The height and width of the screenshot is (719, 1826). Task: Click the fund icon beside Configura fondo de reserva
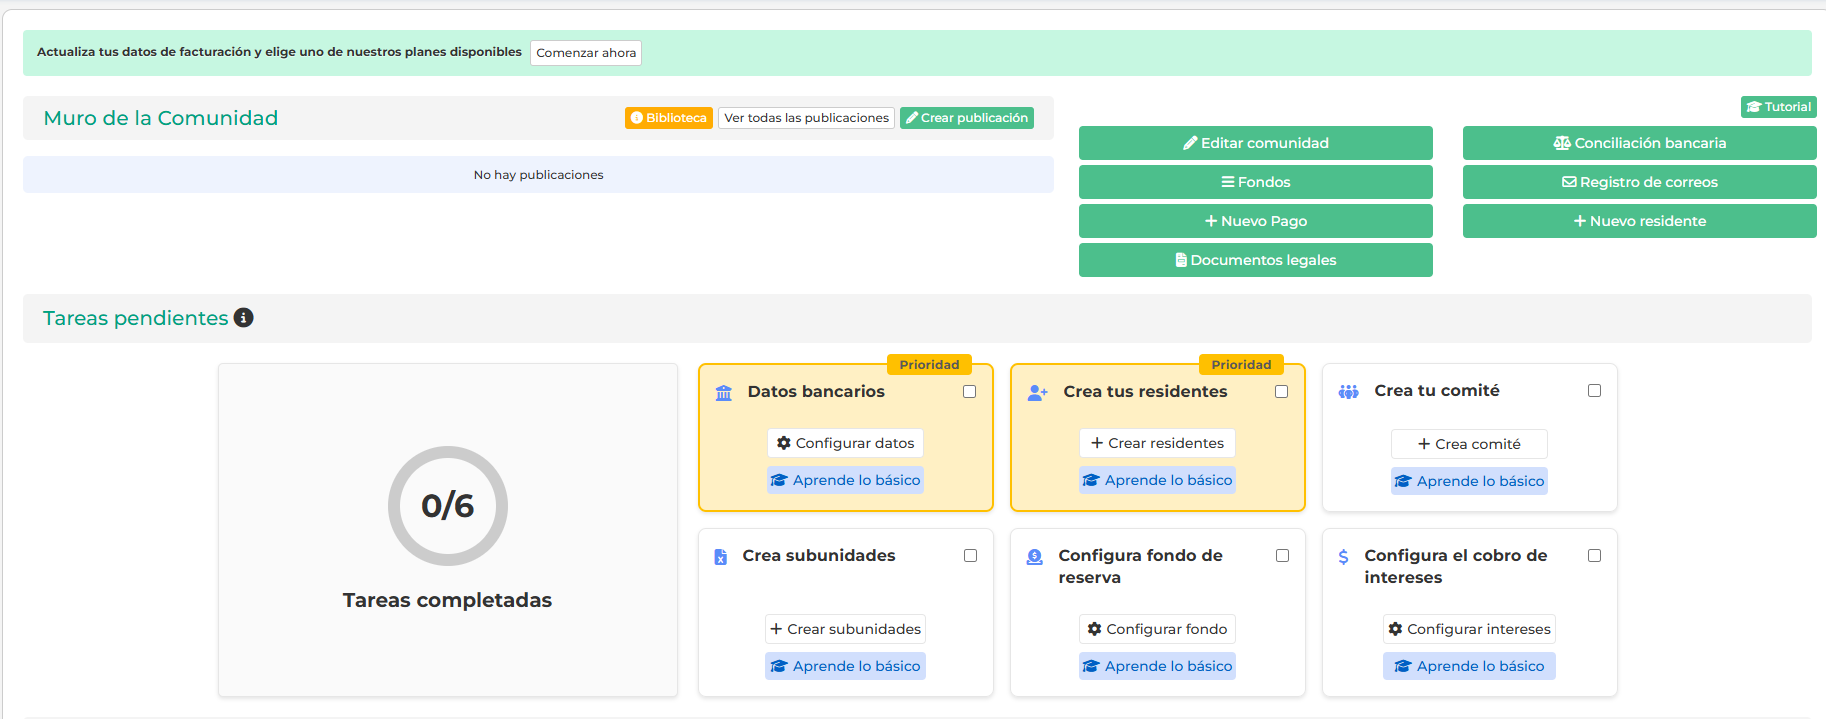click(x=1034, y=557)
